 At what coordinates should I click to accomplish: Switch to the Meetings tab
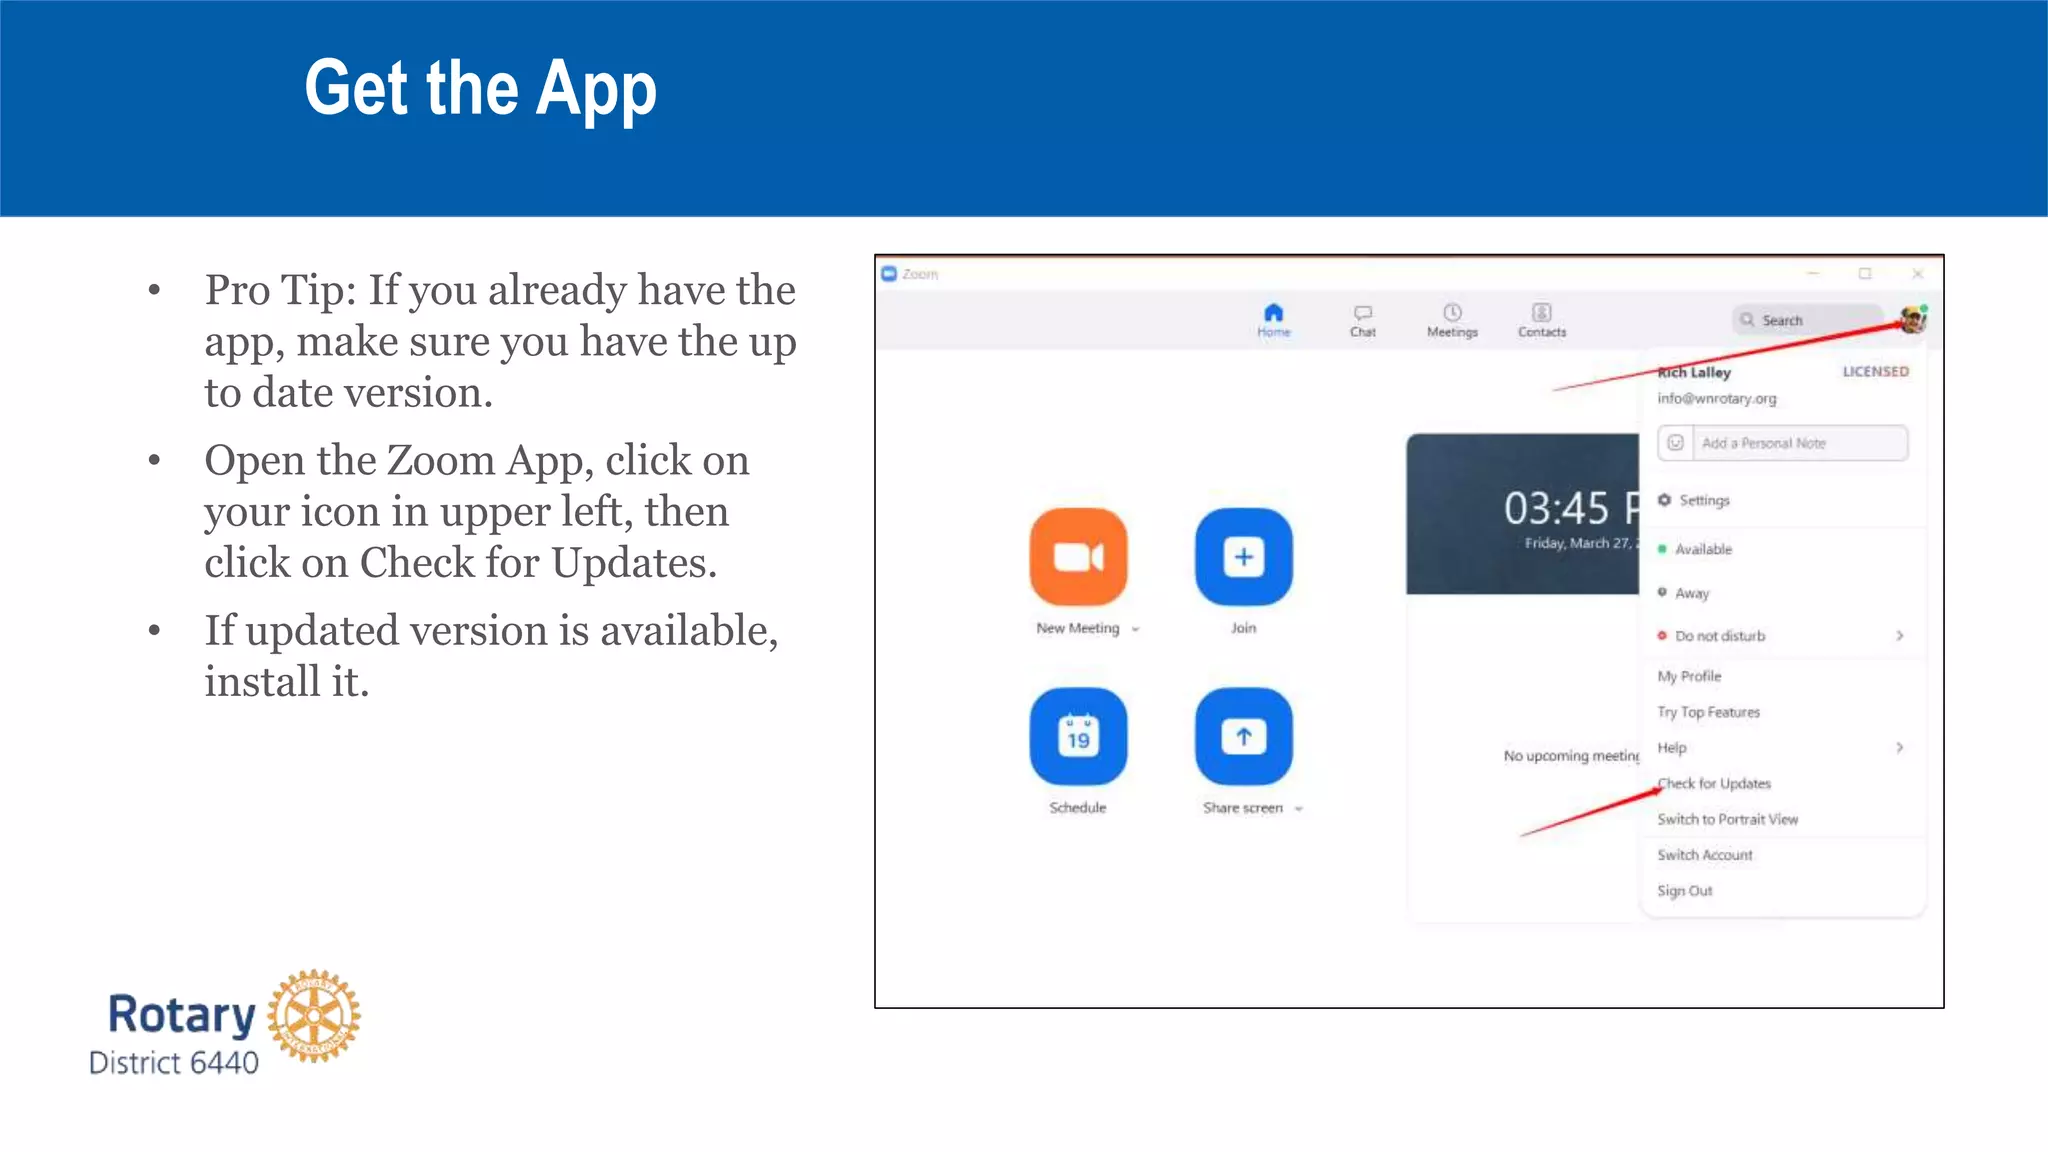click(x=1452, y=321)
